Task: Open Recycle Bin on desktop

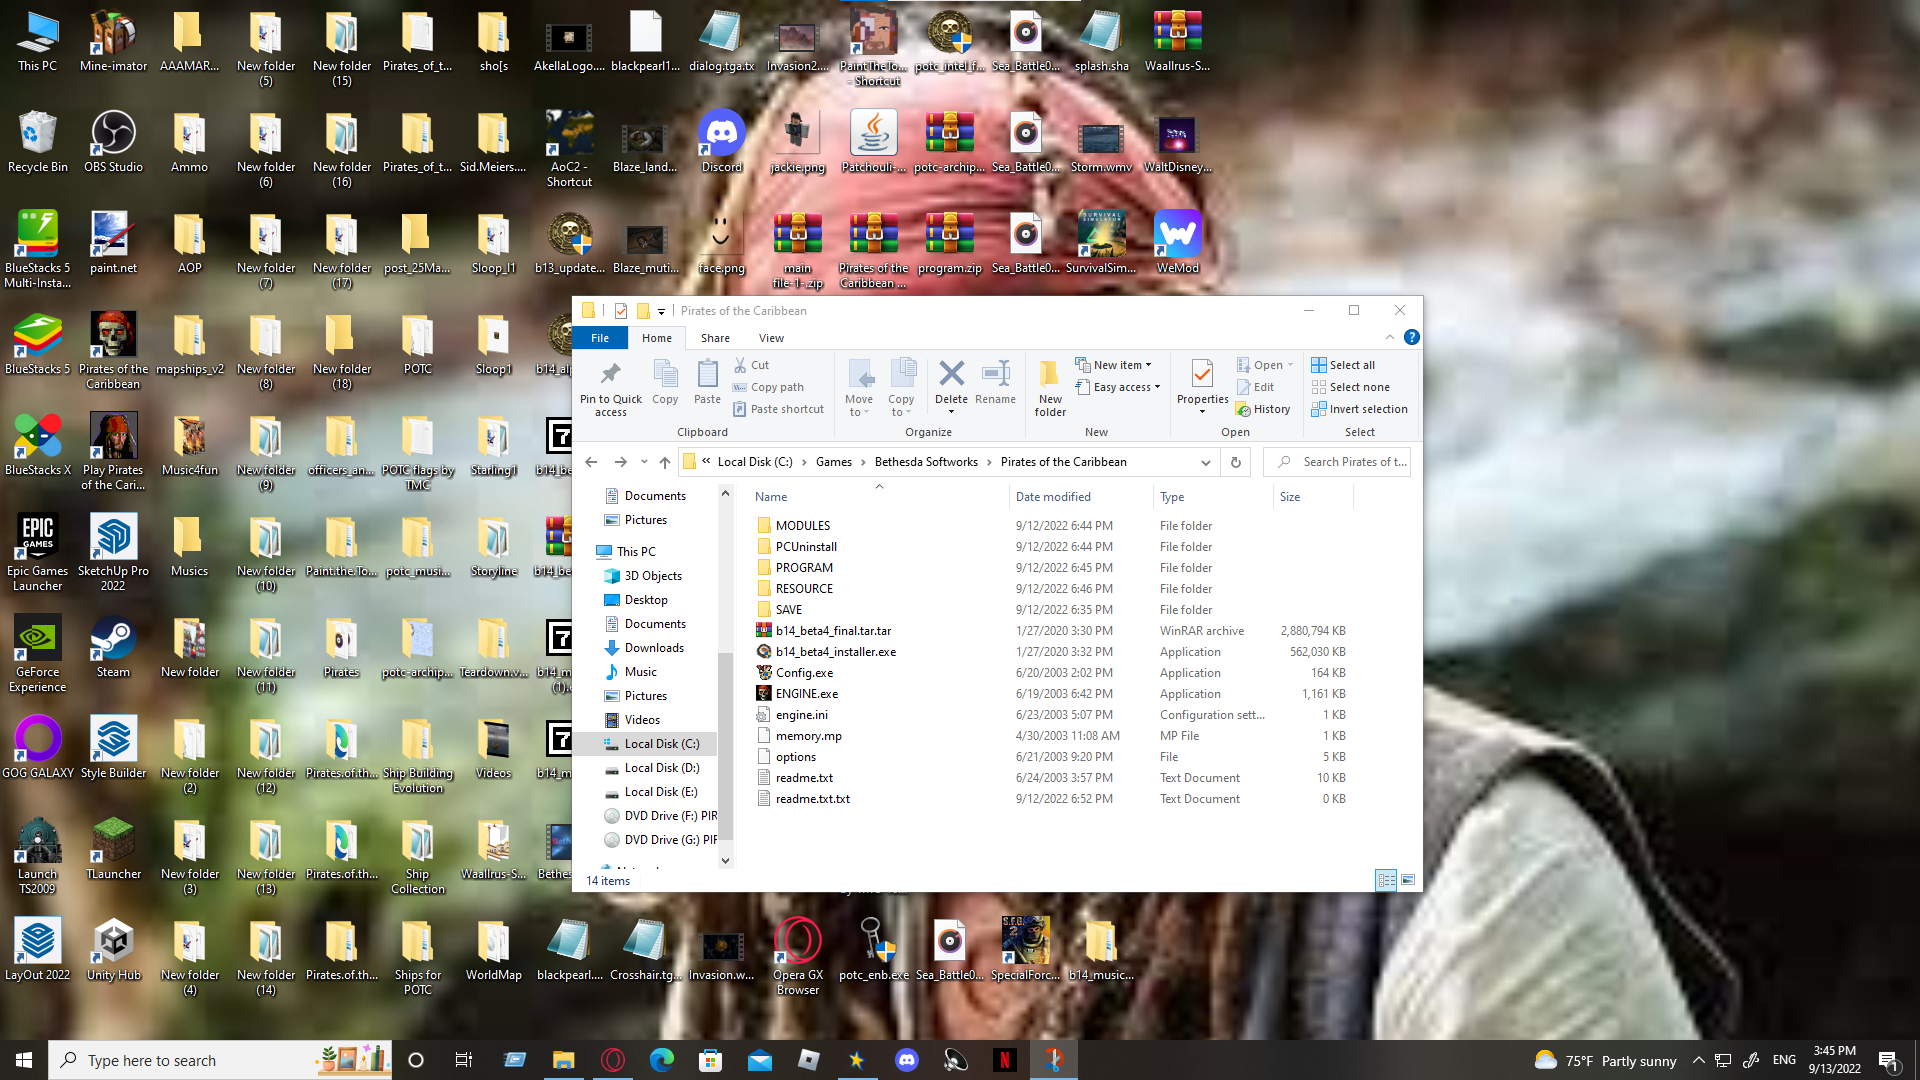Action: click(x=37, y=142)
